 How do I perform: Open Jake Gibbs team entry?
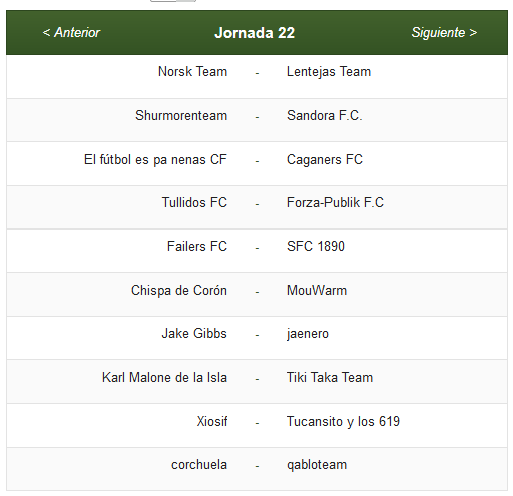pos(194,333)
